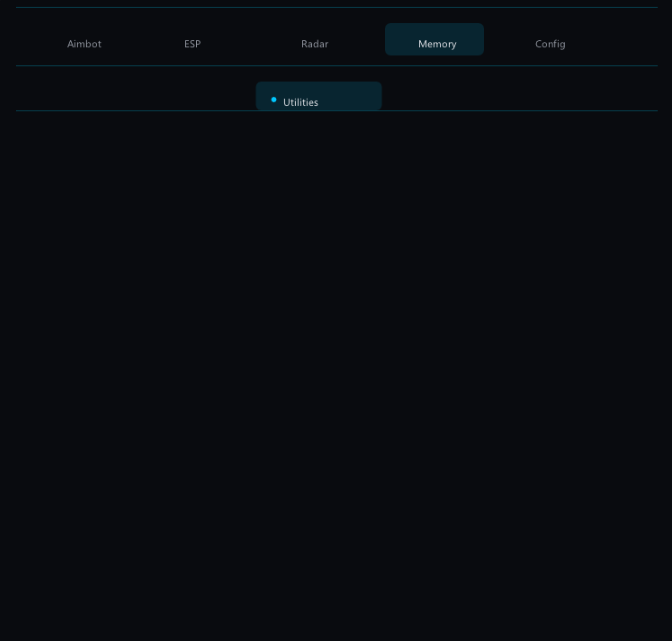Select the Utilities sub-tab
Image resolution: width=672 pixels, height=641 pixels.
[x=318, y=98]
